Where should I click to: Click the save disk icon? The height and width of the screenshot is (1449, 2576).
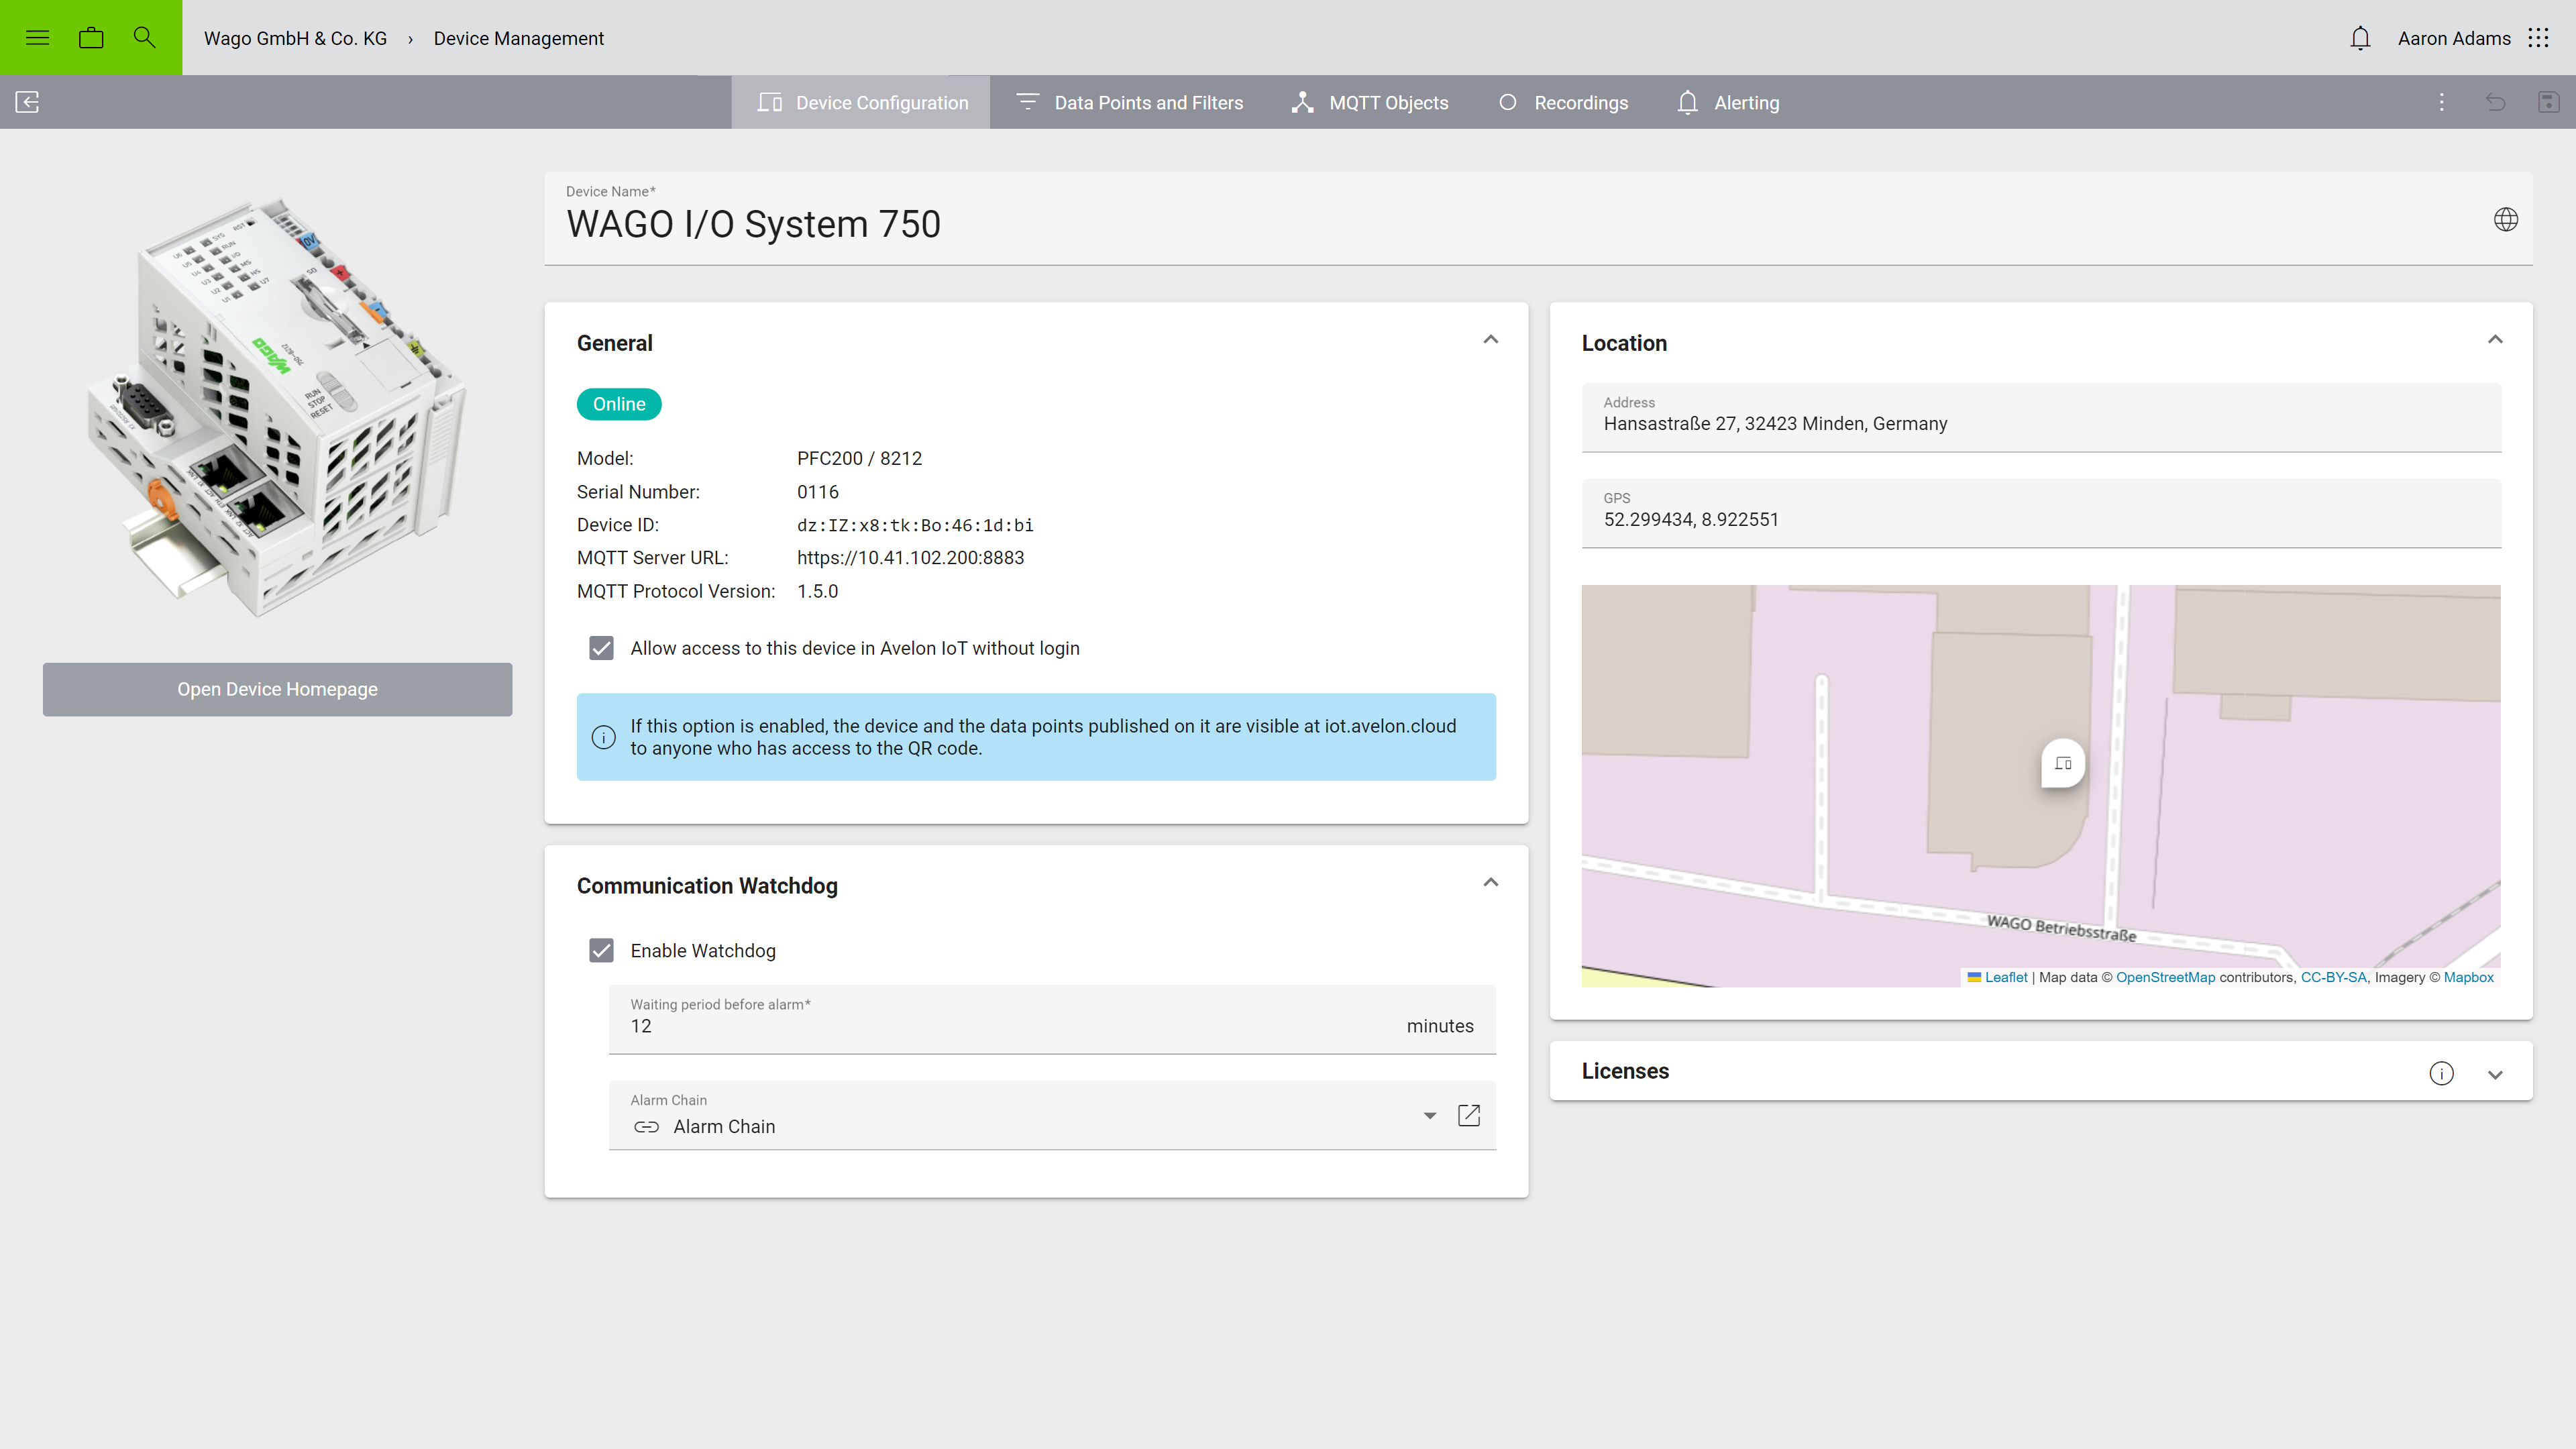click(2548, 102)
